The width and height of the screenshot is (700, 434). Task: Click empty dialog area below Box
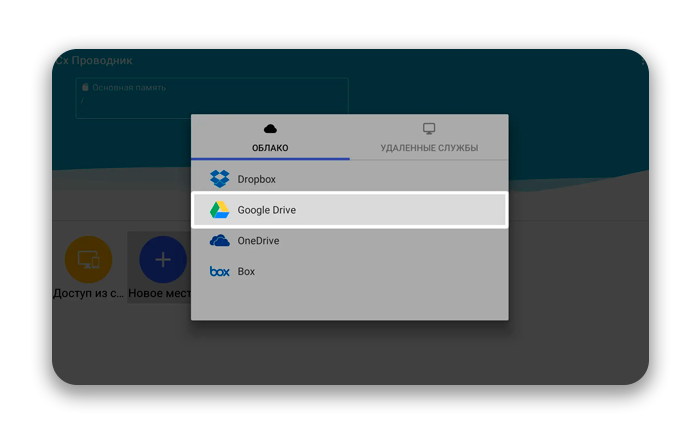(x=349, y=303)
